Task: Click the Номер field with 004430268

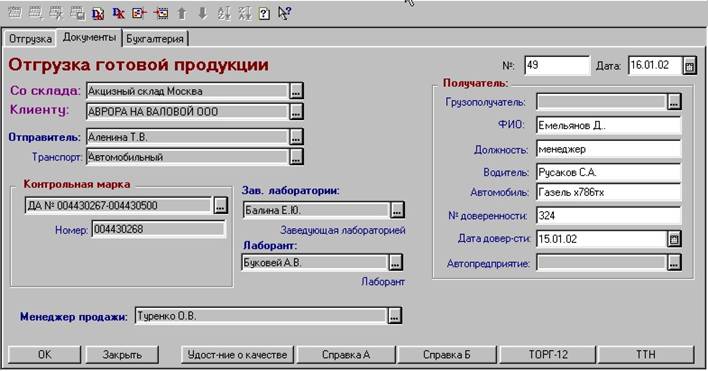Action: [x=158, y=229]
